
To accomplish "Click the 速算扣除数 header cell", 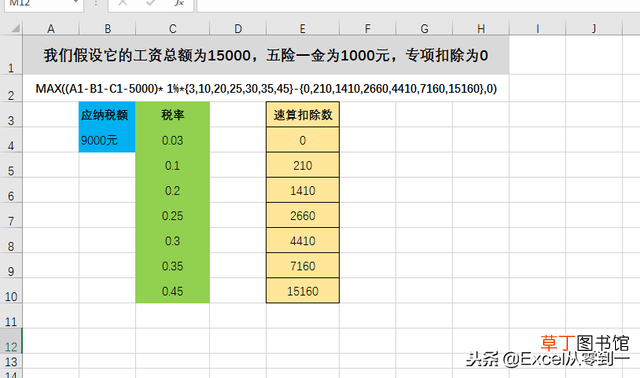I will 302,115.
